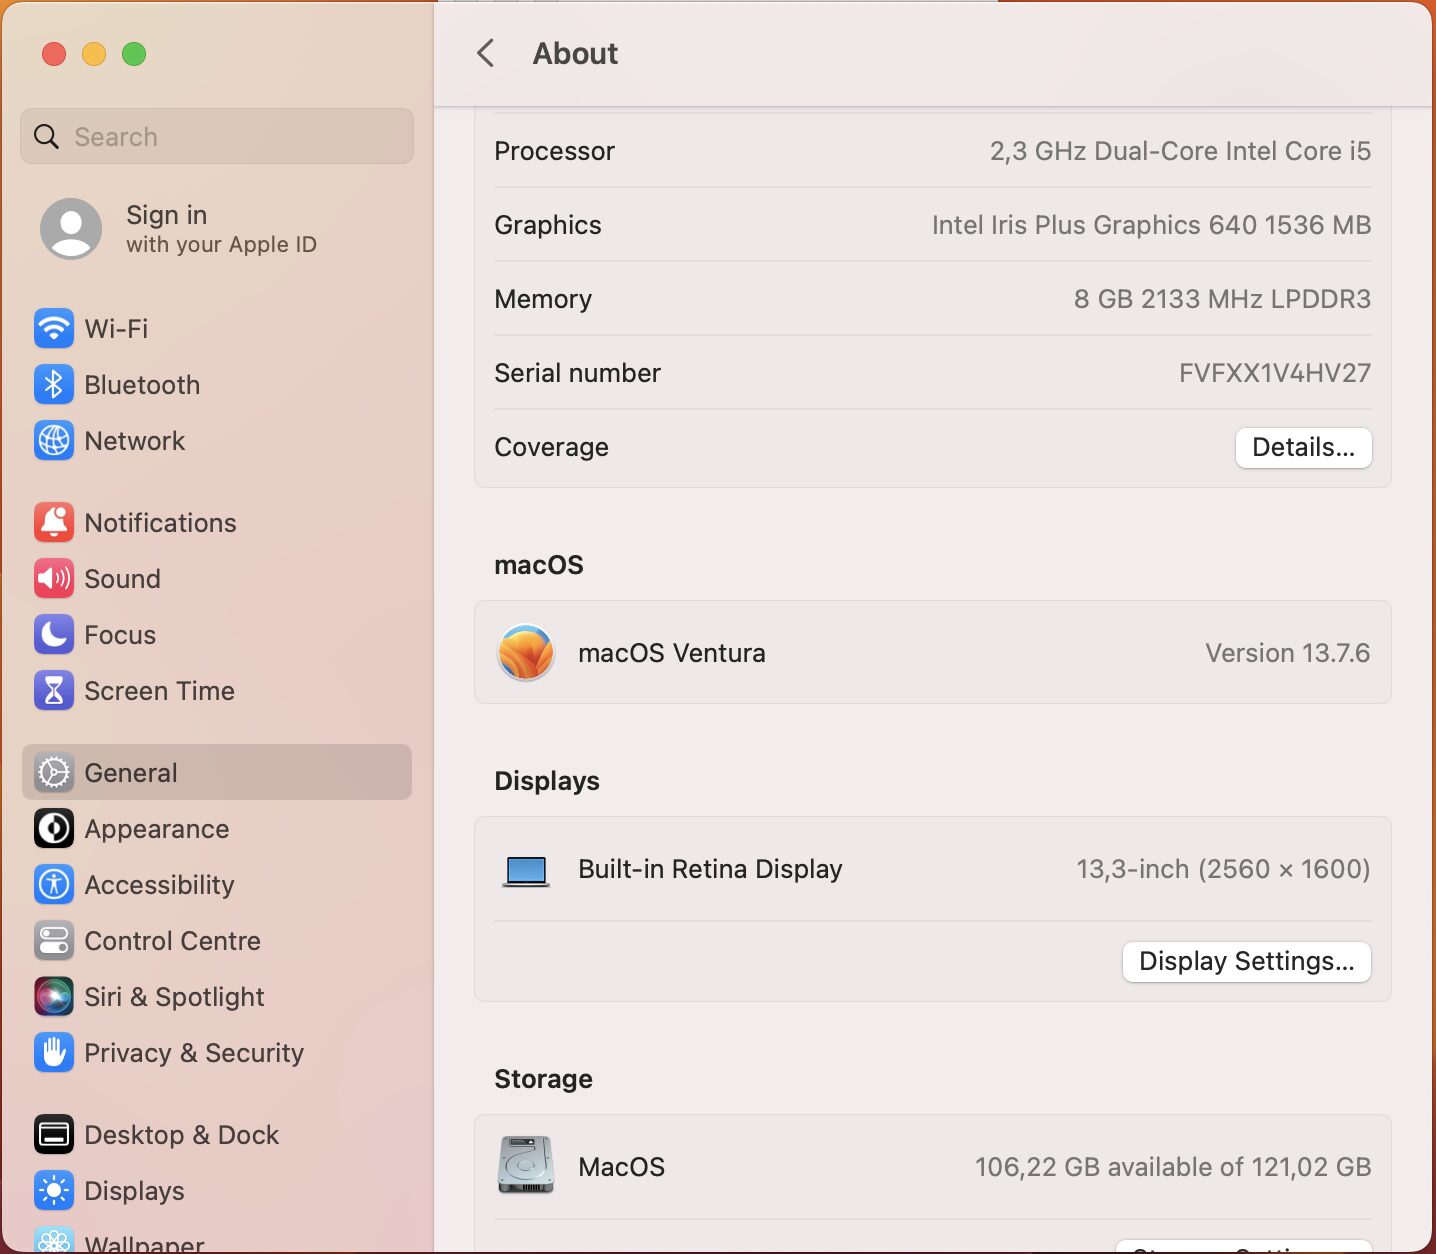The height and width of the screenshot is (1254, 1436).
Task: Open Display Settings for the Retina Display
Action: coord(1246,961)
